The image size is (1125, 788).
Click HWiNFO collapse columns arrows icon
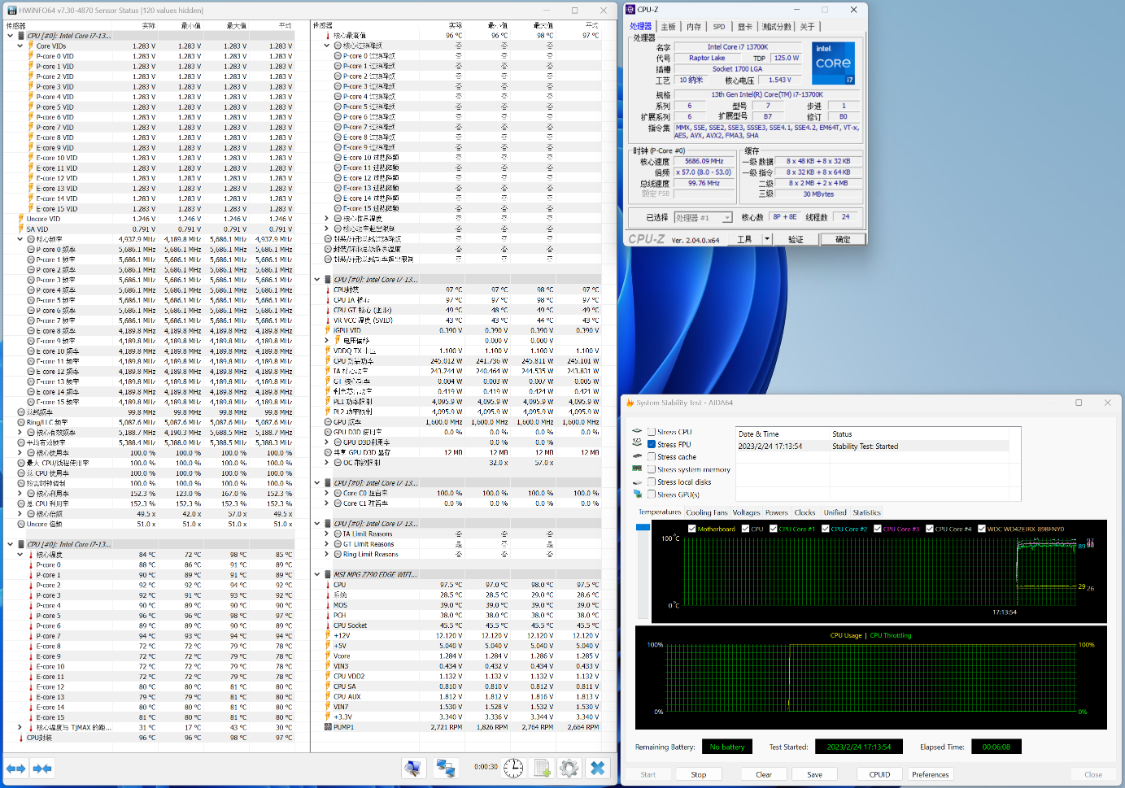pos(42,768)
